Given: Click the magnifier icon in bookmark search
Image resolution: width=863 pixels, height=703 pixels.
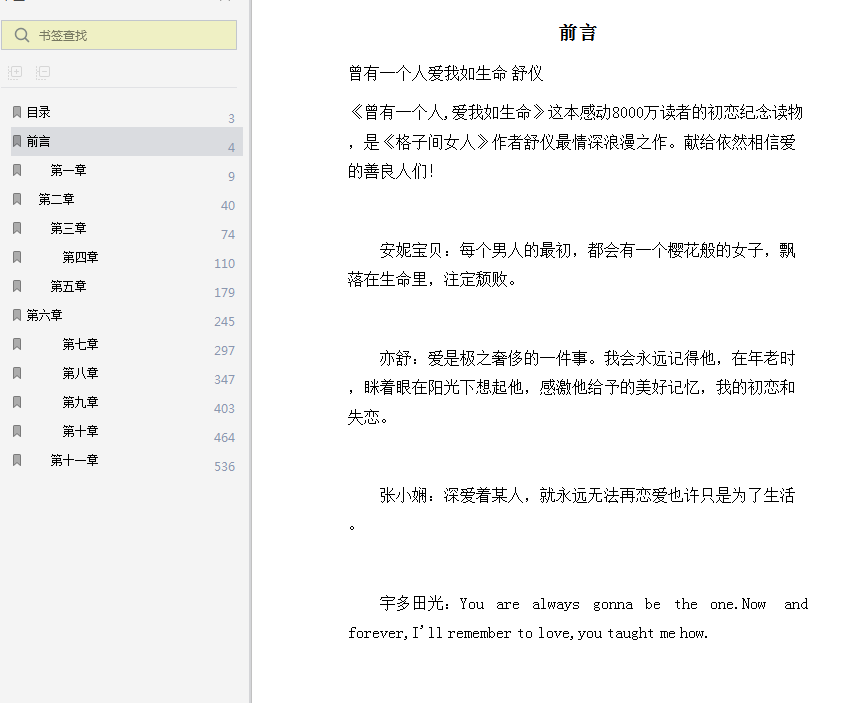Looking at the screenshot, I should [x=21, y=35].
